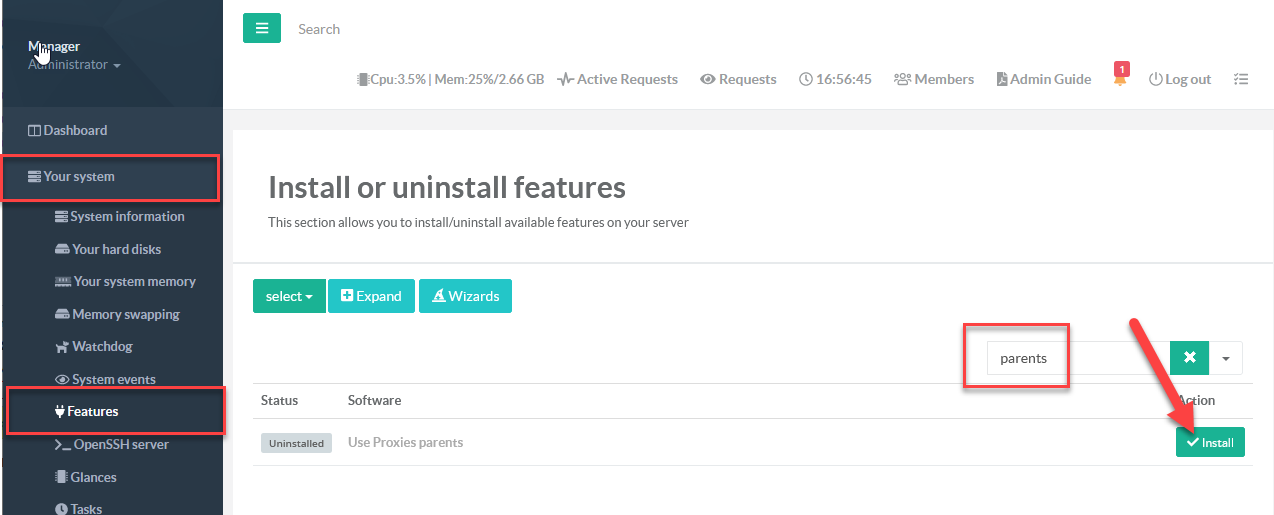Expand the Administrator user dropdown

tap(74, 65)
